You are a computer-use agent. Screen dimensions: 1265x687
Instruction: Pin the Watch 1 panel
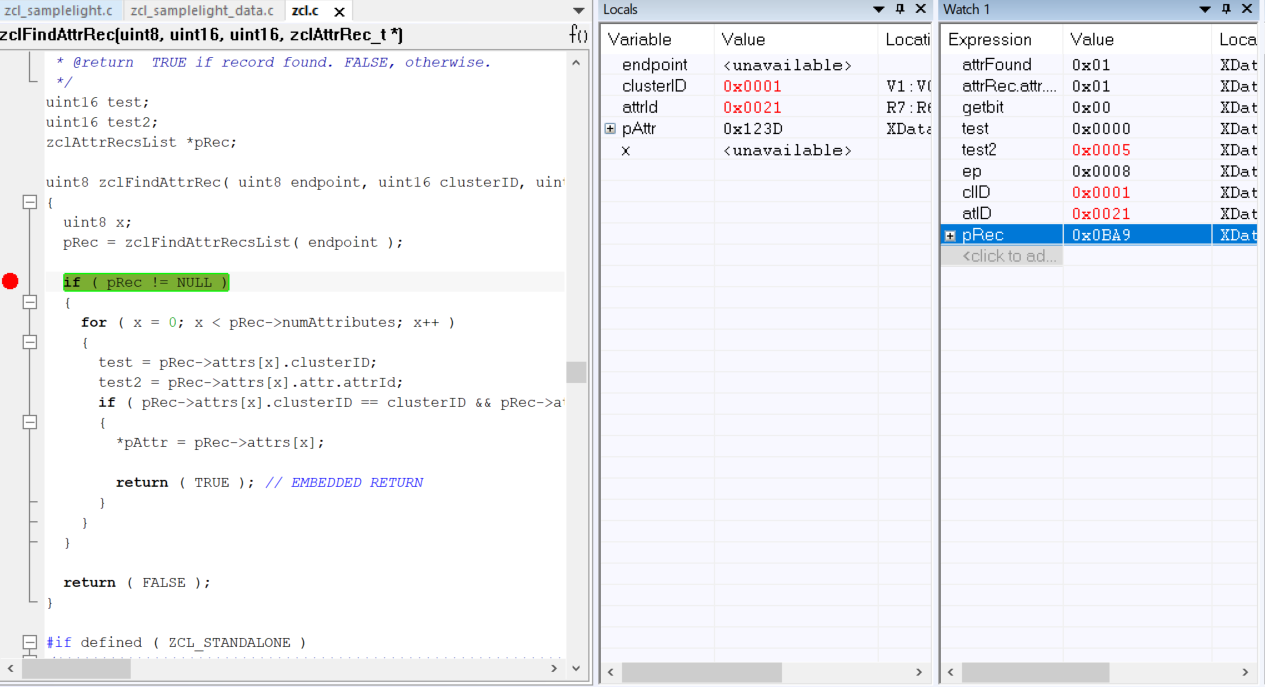(x=1226, y=9)
